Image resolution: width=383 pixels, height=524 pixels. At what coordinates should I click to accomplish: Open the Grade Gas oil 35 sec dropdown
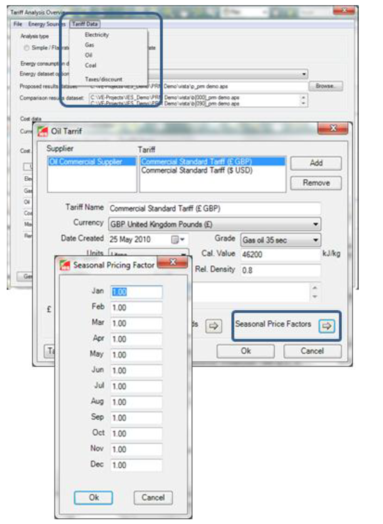(315, 240)
